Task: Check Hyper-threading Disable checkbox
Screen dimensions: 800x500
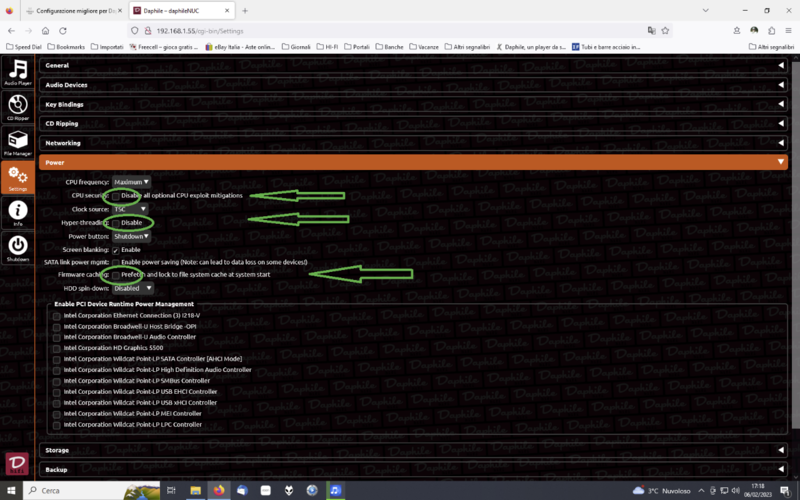Action: (115, 222)
